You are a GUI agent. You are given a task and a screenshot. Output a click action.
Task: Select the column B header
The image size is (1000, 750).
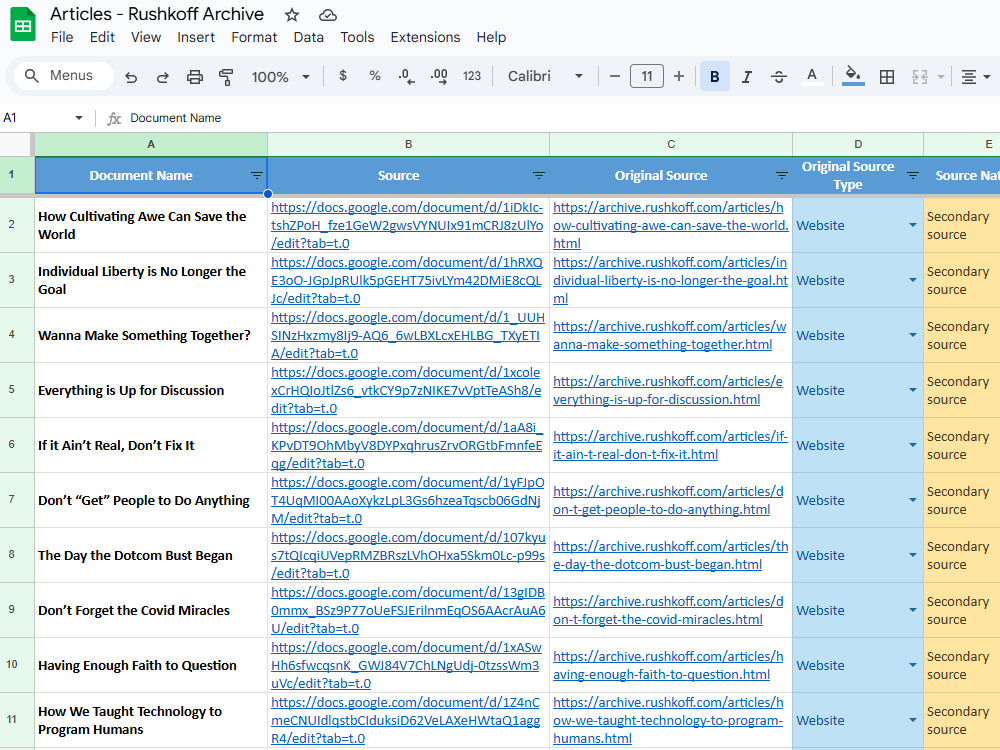[408, 144]
